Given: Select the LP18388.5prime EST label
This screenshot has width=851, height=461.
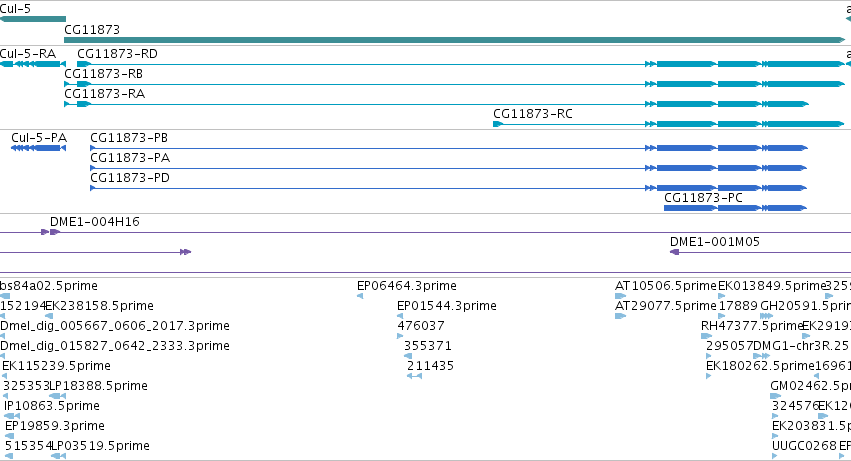Looking at the screenshot, I should 98,386.
